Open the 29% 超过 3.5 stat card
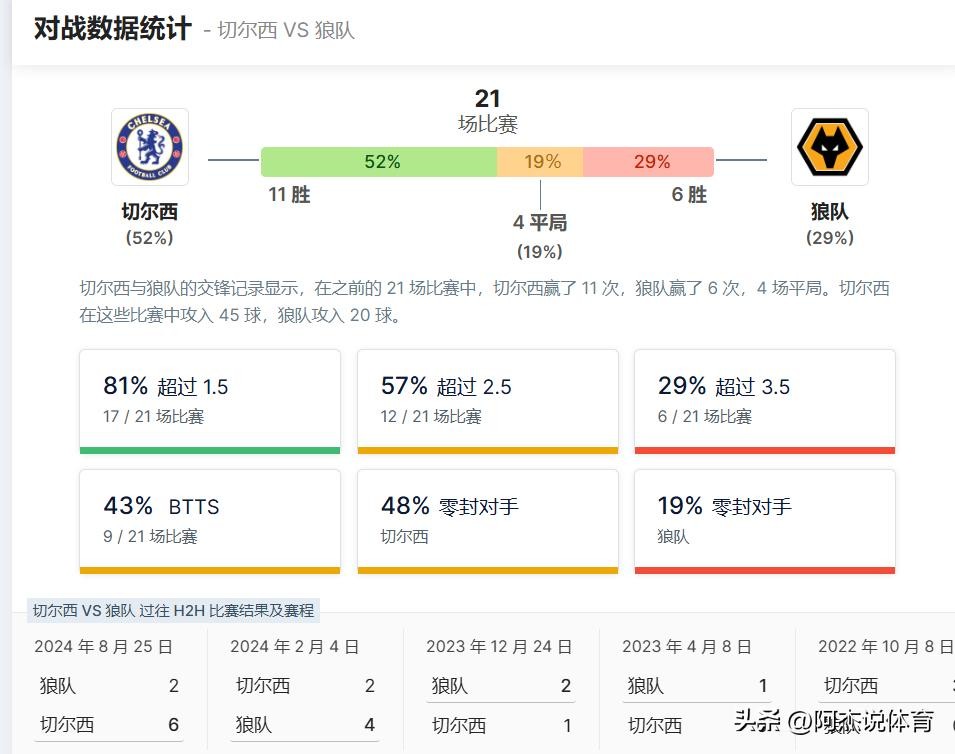955x754 pixels. (764, 400)
